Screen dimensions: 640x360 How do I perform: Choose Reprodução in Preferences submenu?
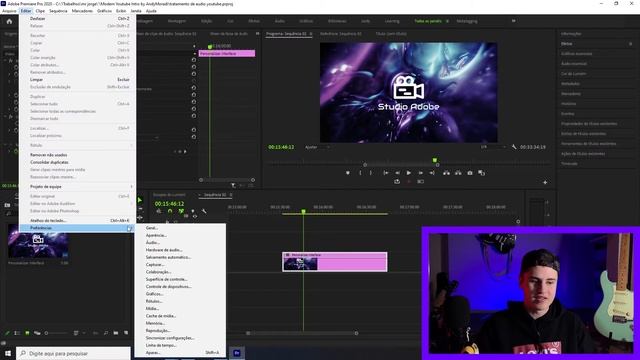click(x=180, y=331)
